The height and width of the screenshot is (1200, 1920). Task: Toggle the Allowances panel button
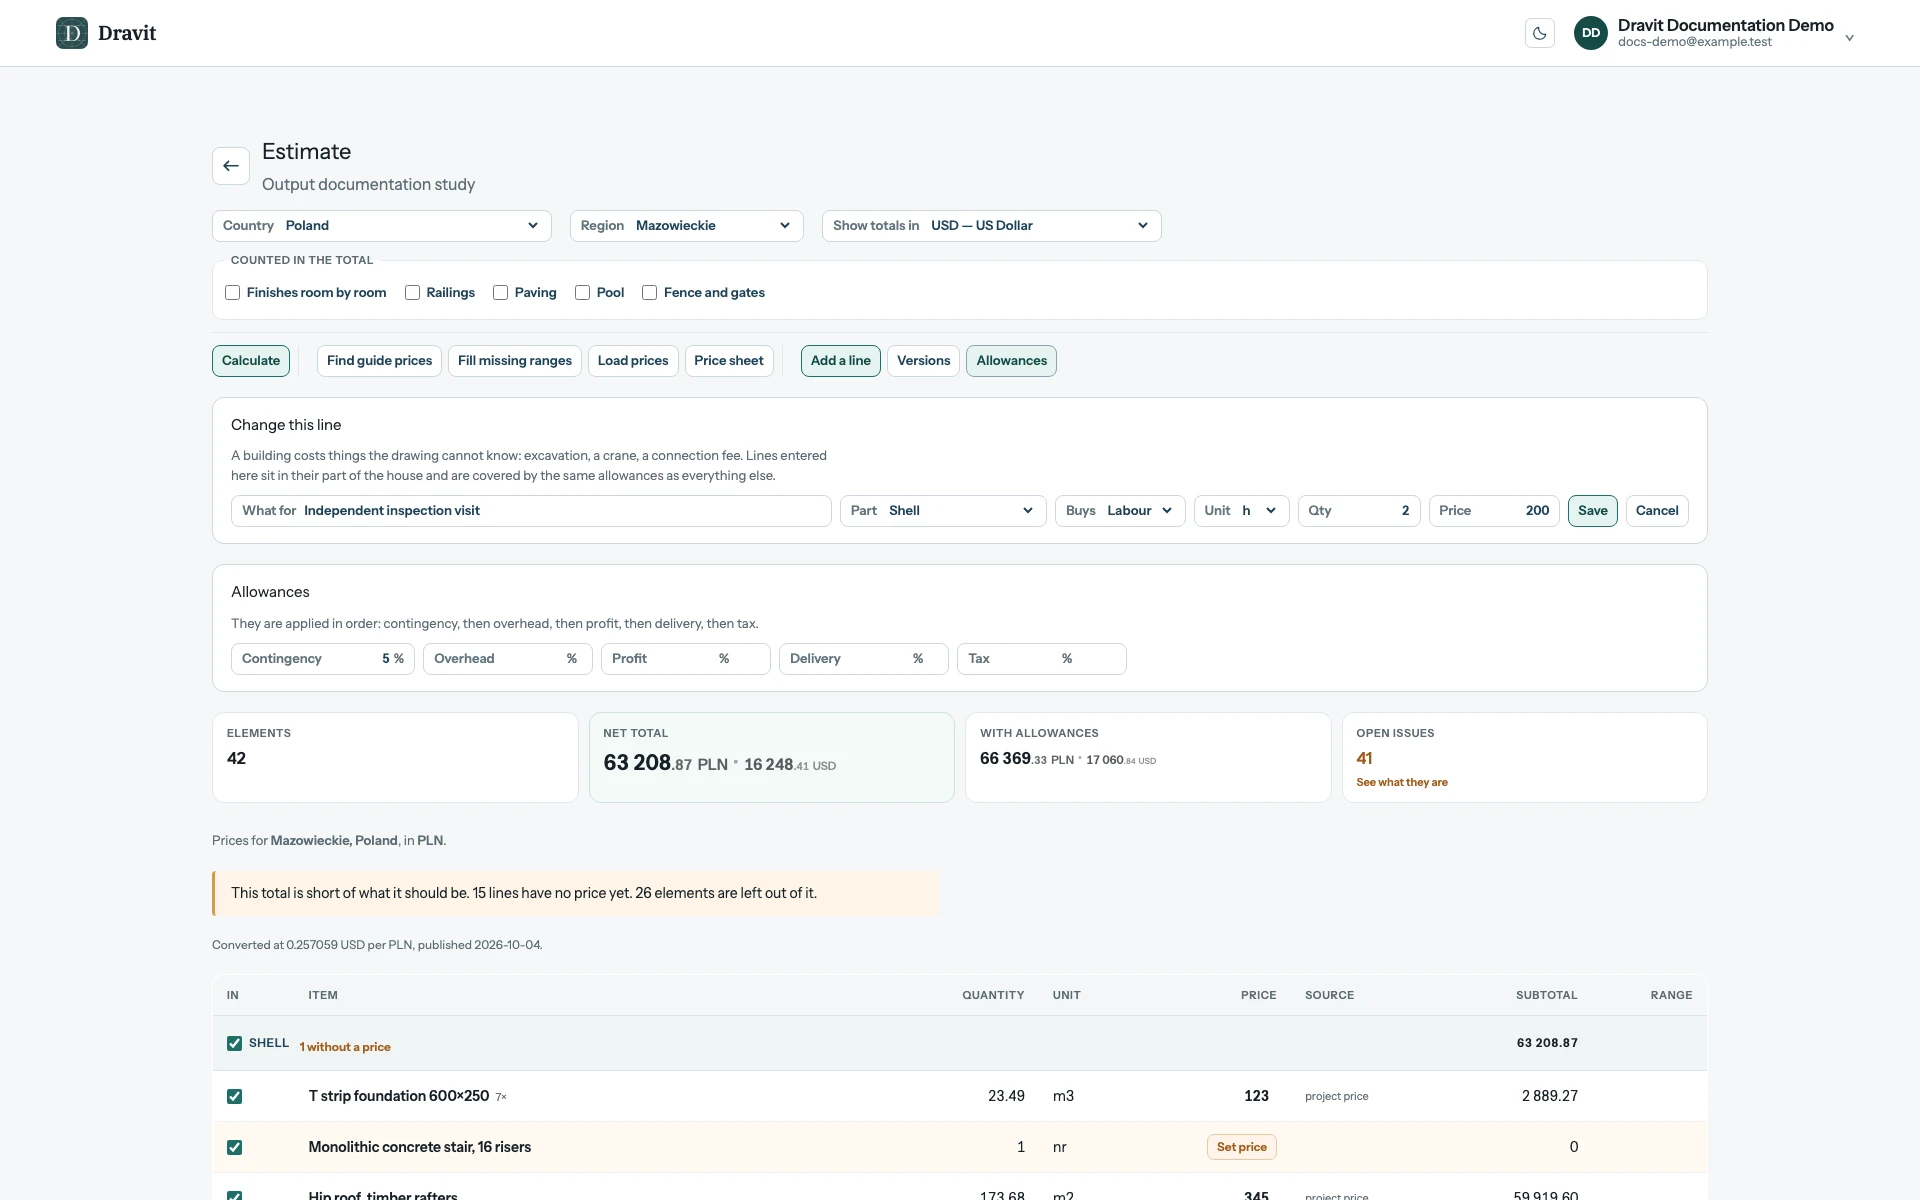coord(1012,361)
